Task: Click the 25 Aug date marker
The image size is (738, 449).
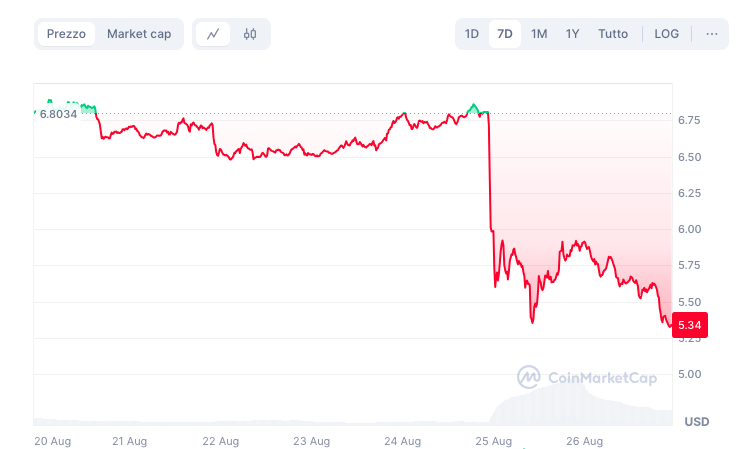Action: pyautogui.click(x=494, y=440)
